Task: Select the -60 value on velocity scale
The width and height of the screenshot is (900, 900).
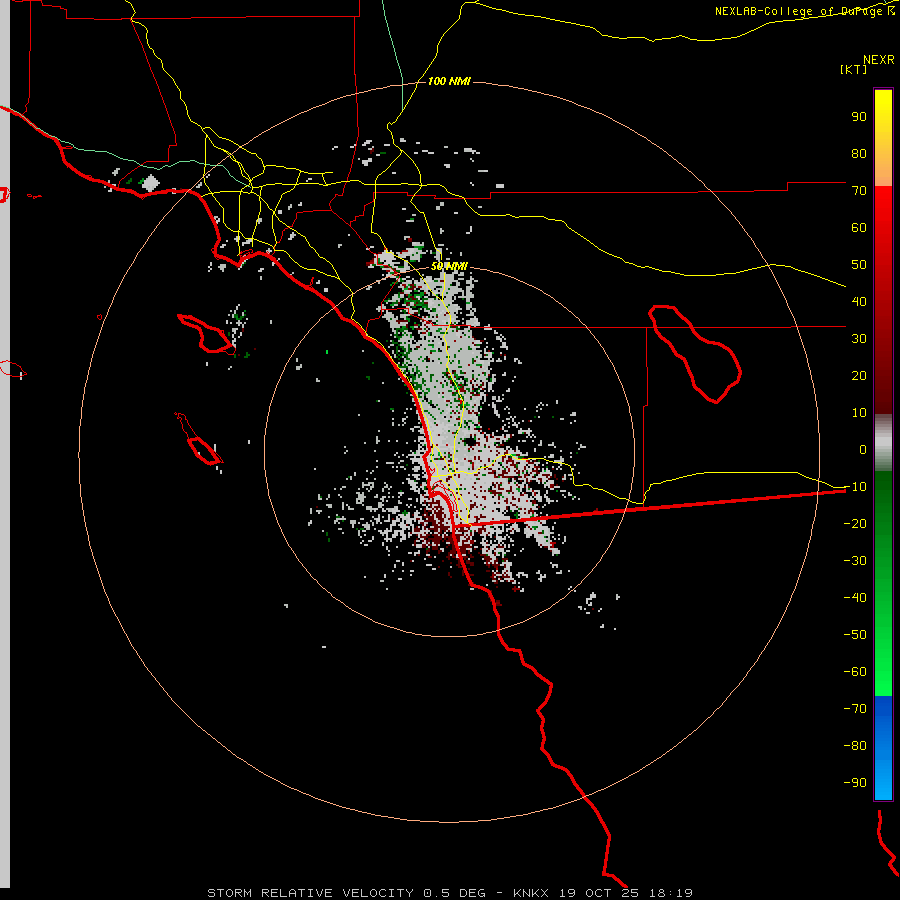Action: [855, 672]
